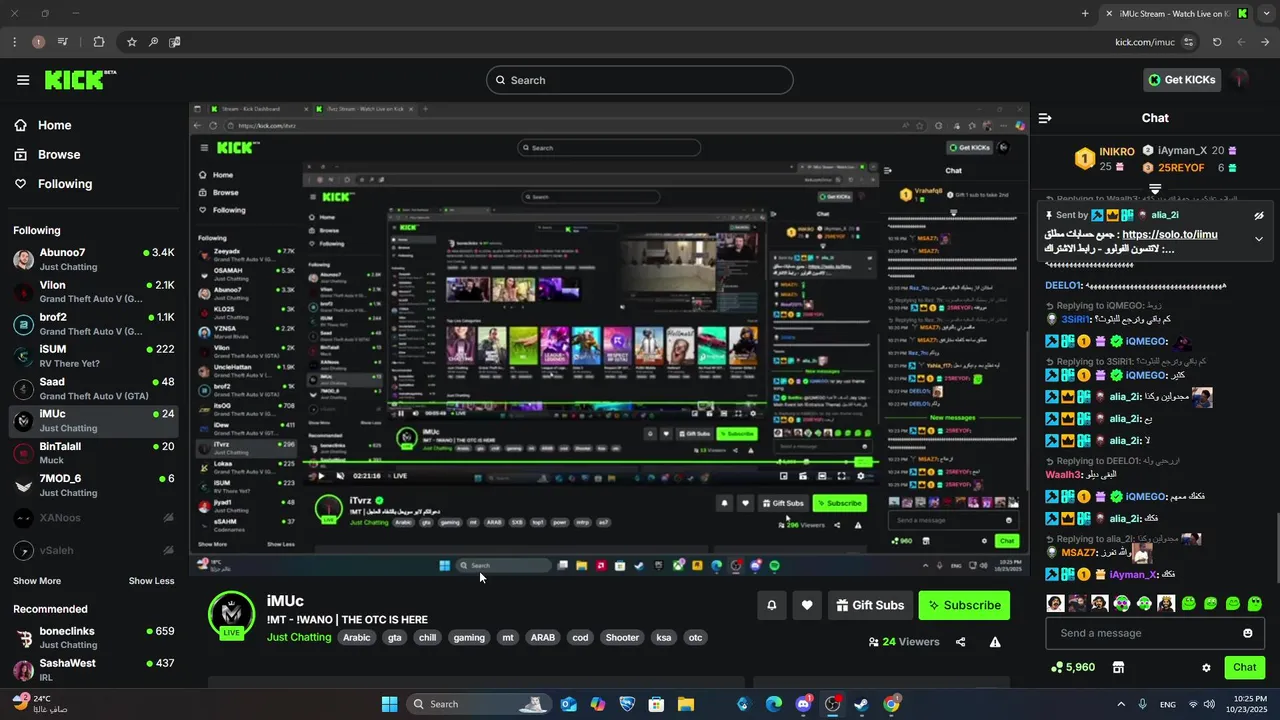
Task: Collapse the chat panel with the arrow icon
Action: tap(1045, 118)
